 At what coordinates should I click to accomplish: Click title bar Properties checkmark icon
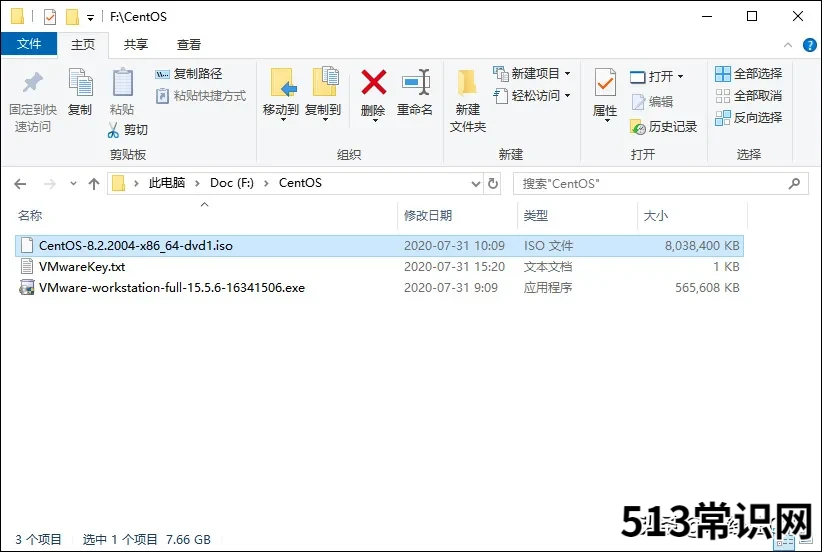tap(50, 17)
